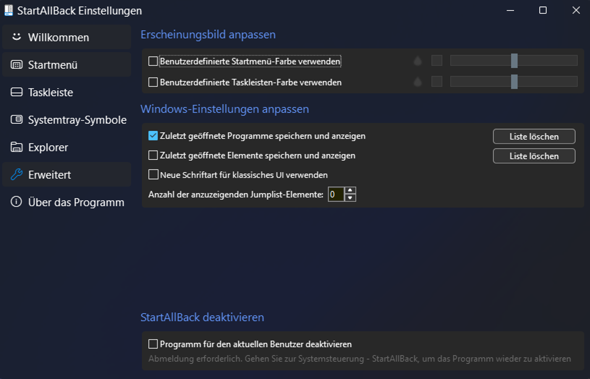Click the smiley icon beside Willkommen
The height and width of the screenshot is (379, 590).
[16, 37]
